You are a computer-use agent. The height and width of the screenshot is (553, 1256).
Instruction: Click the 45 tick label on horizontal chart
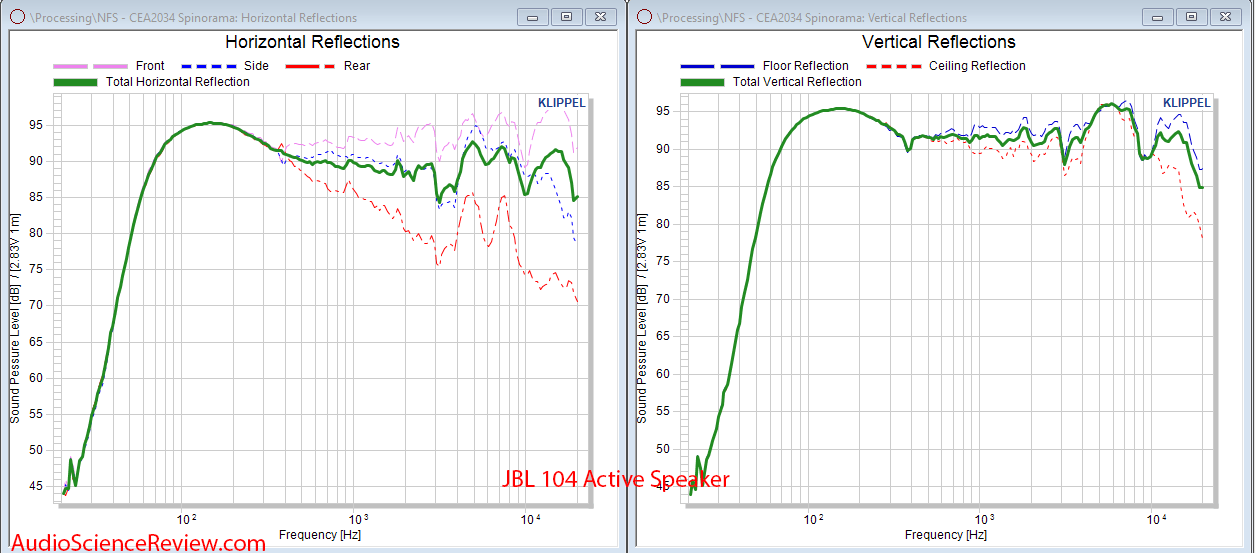[x=37, y=487]
